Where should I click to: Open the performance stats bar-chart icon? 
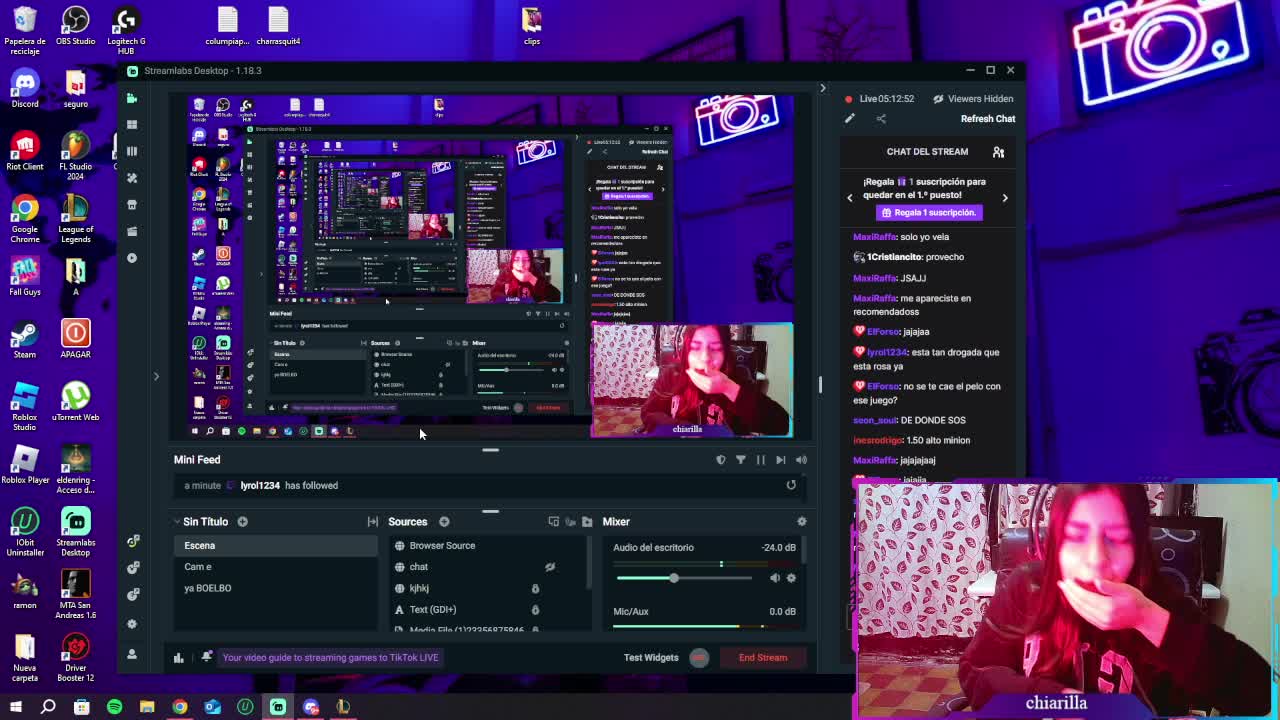tap(178, 657)
